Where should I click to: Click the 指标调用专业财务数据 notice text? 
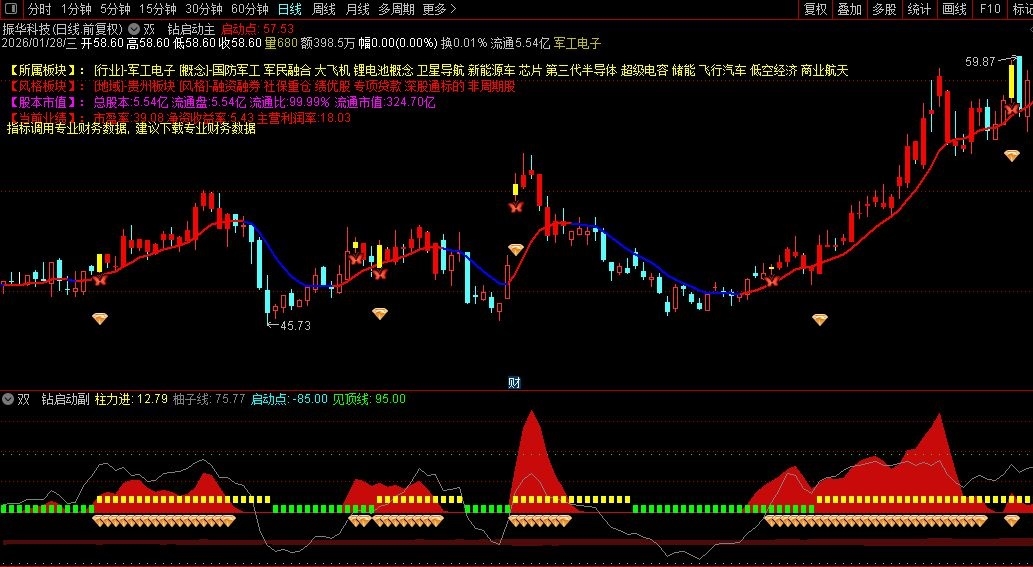(x=69, y=129)
